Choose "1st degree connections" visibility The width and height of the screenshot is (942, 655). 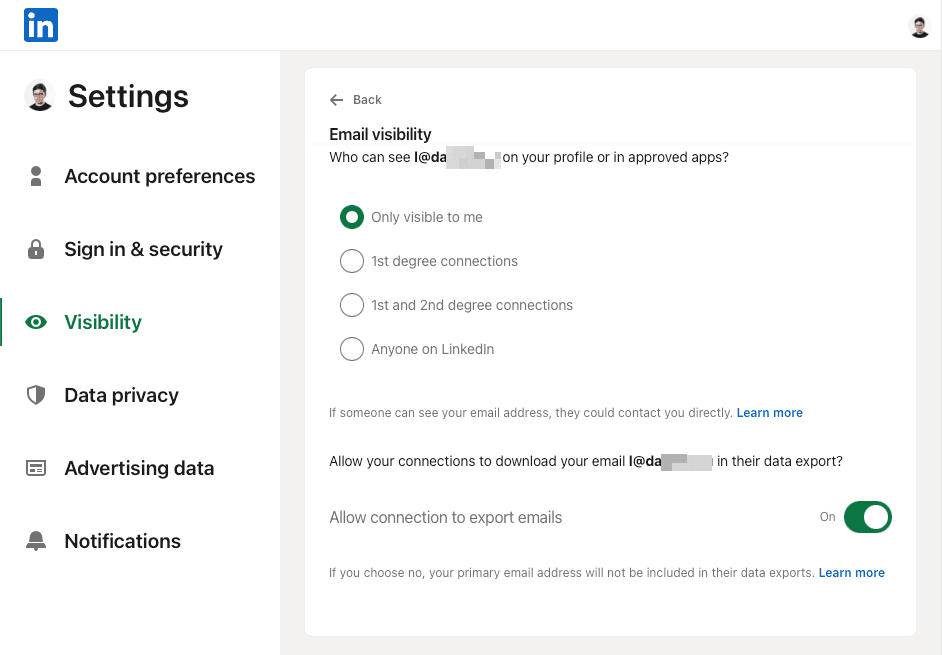pyautogui.click(x=352, y=261)
